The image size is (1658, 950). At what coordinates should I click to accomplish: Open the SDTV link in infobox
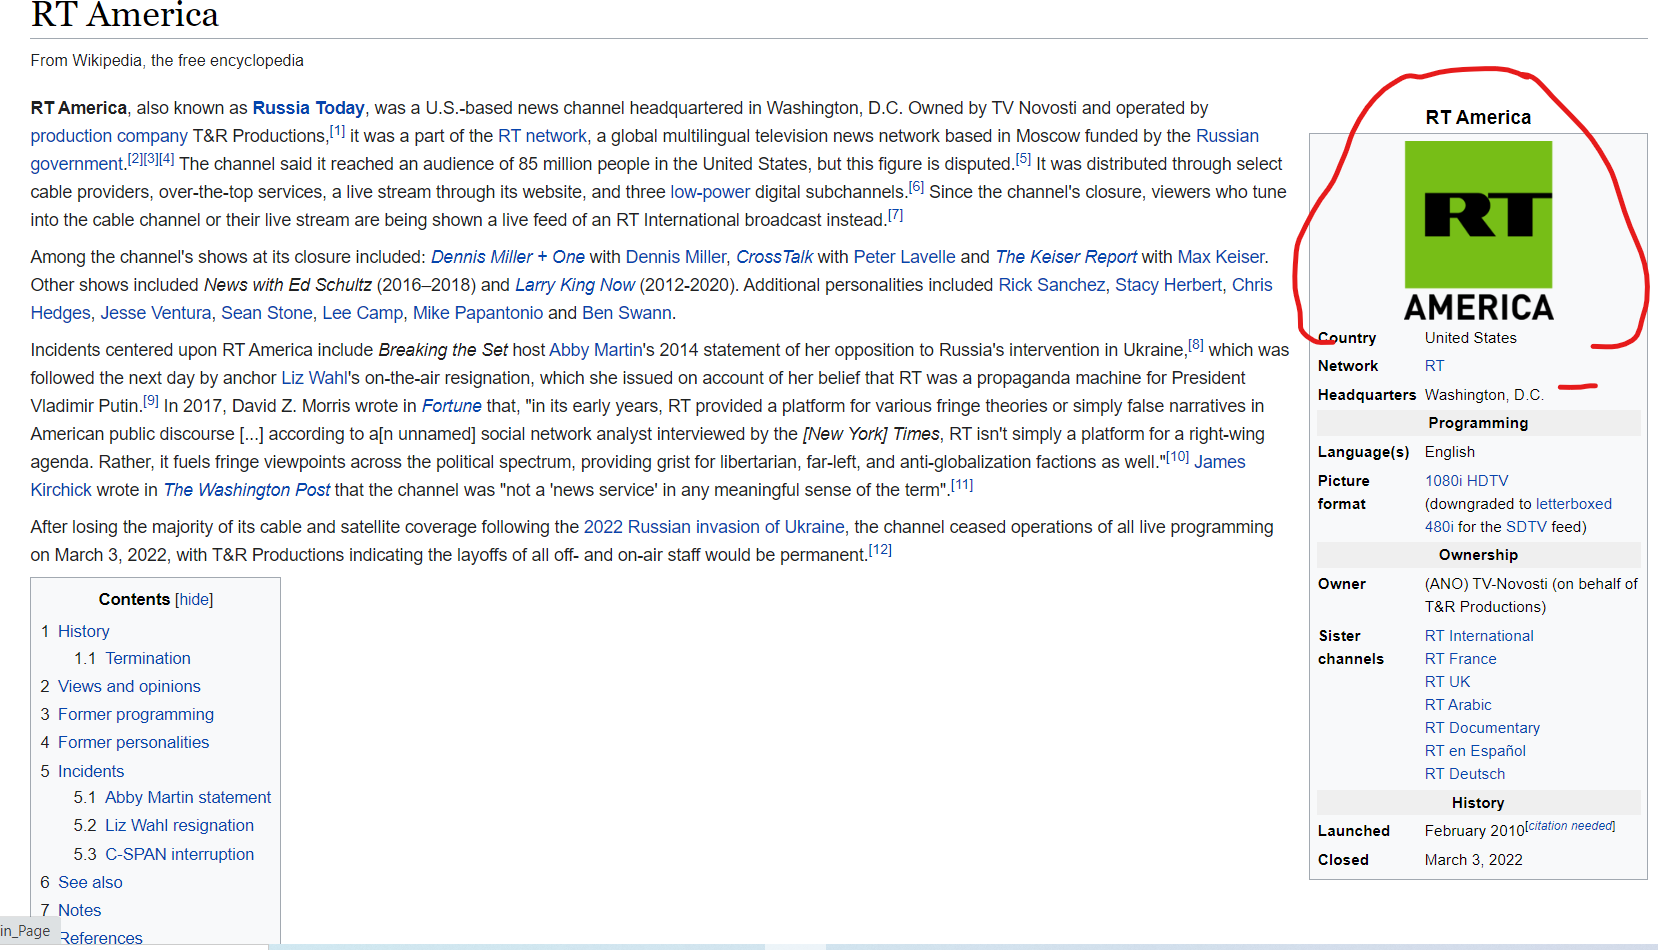pyautogui.click(x=1526, y=527)
